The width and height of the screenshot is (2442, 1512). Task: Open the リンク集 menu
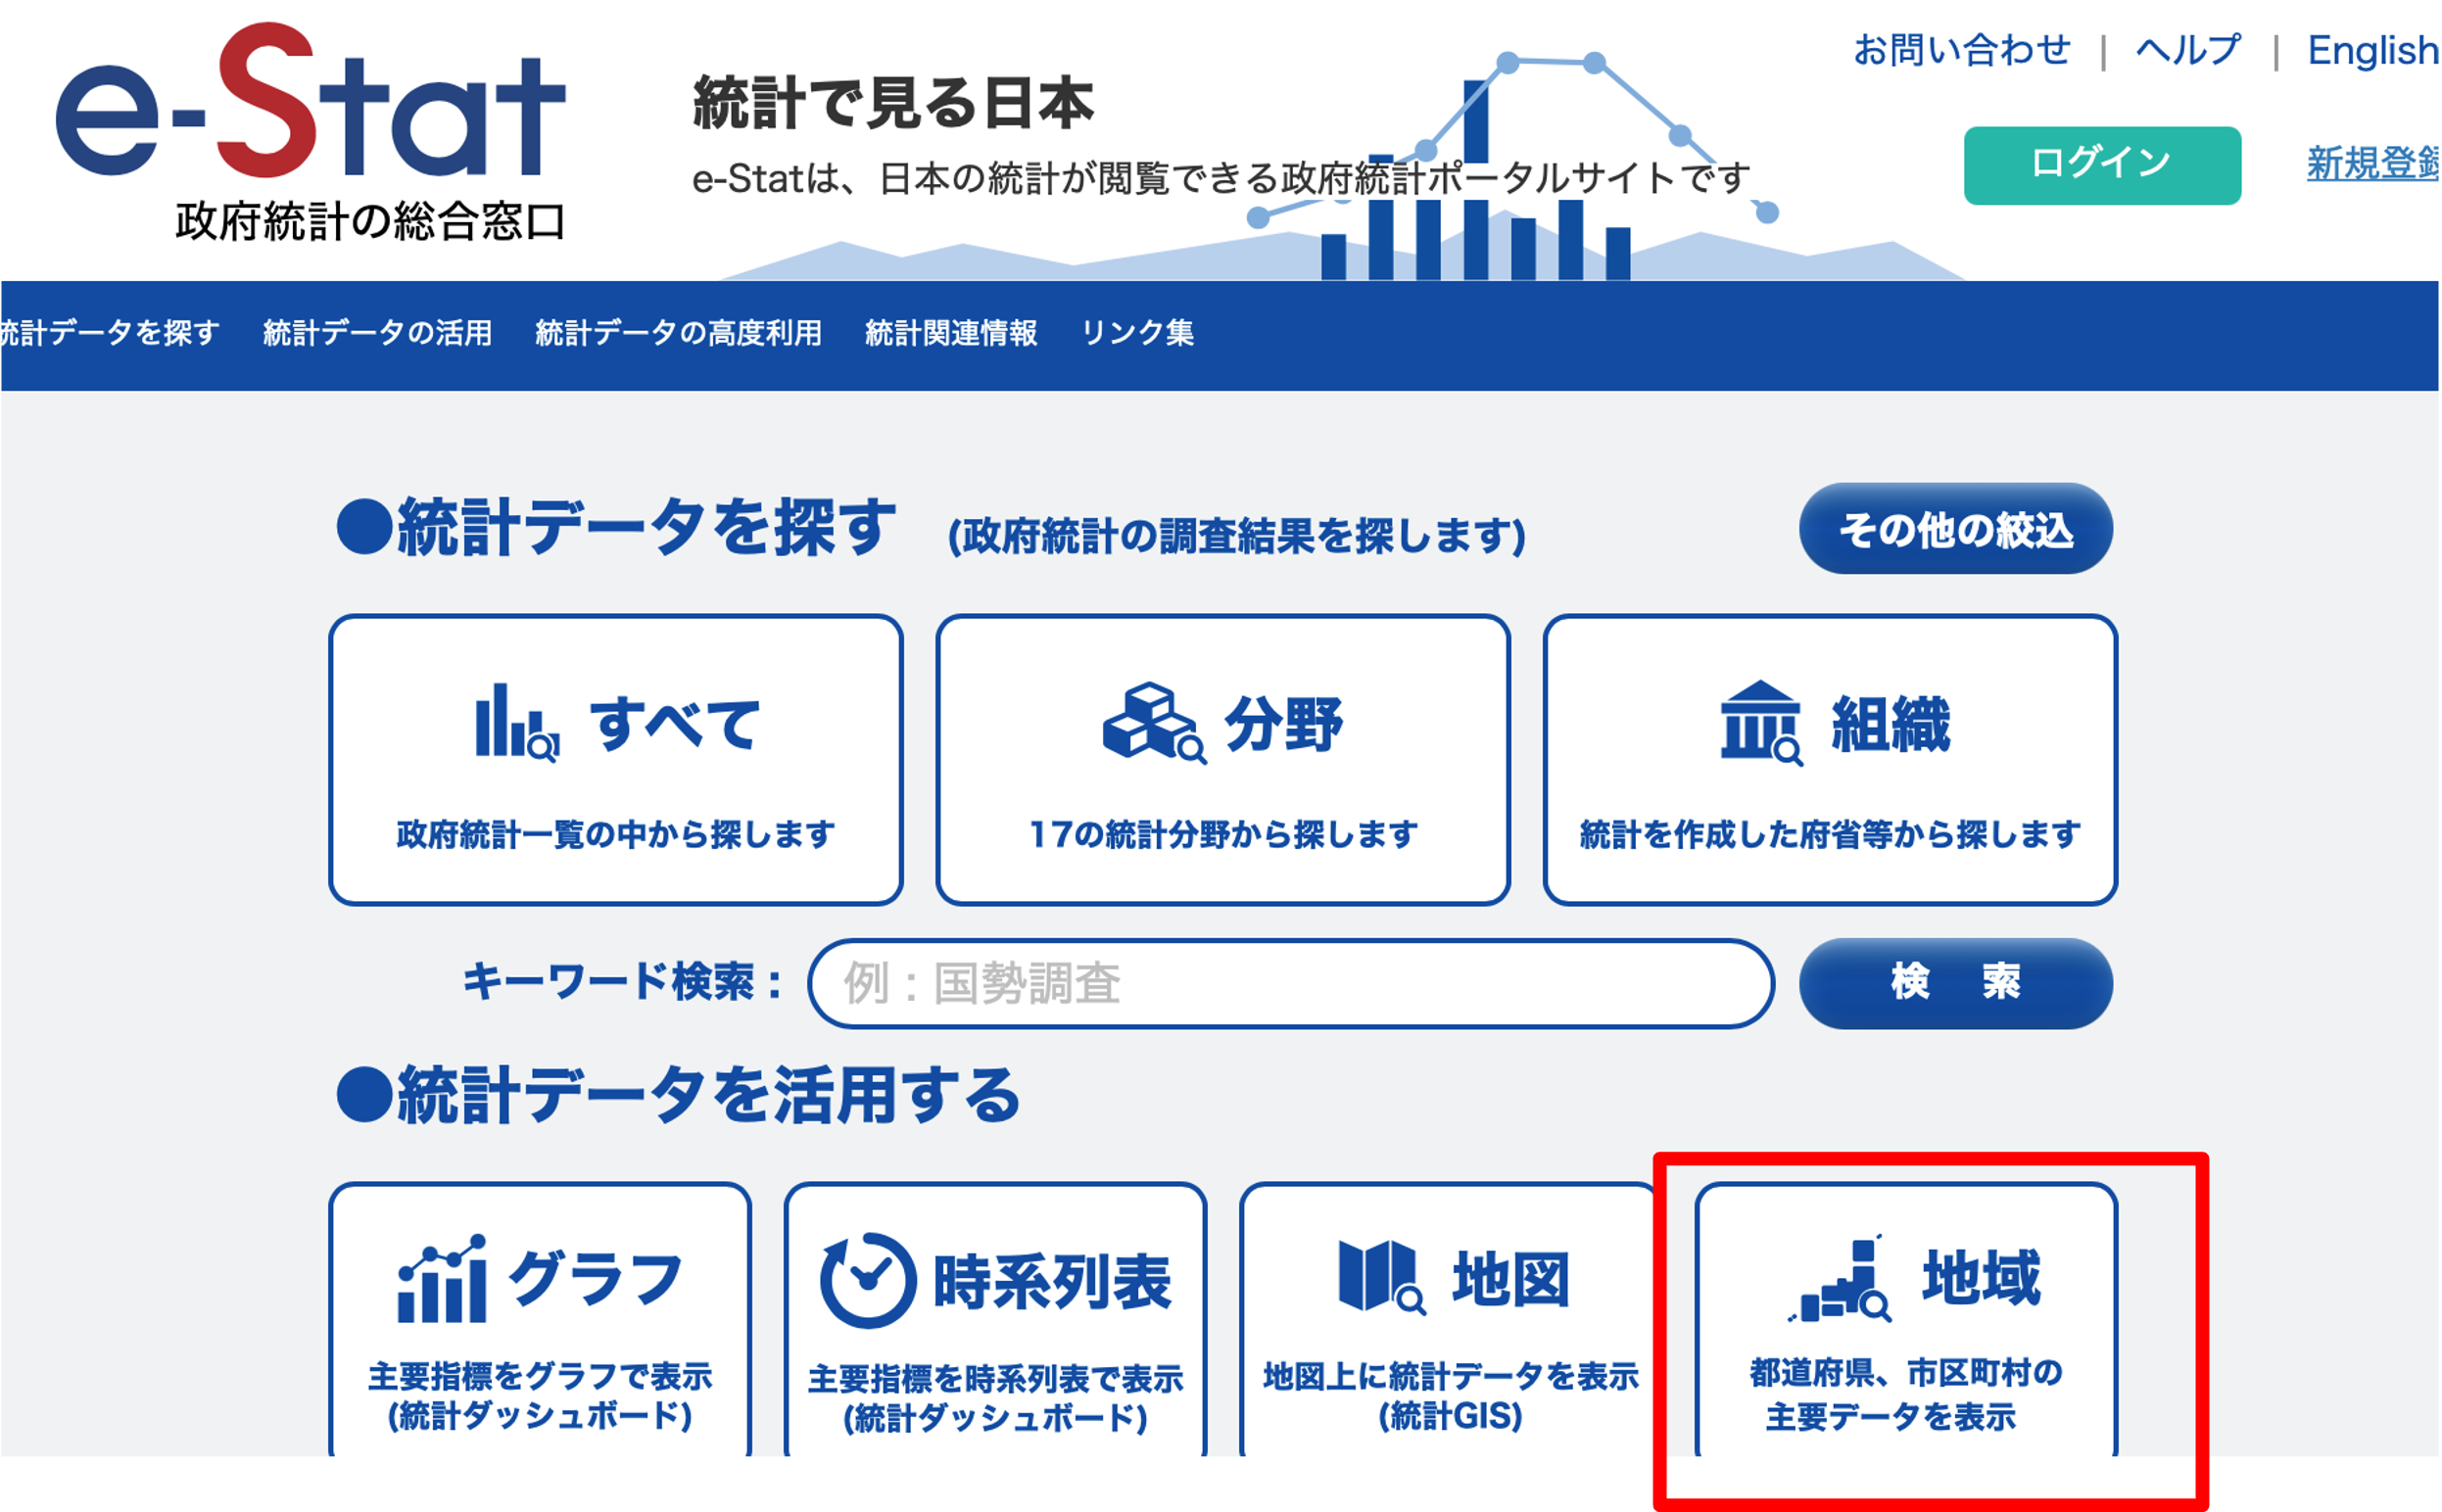(1138, 333)
